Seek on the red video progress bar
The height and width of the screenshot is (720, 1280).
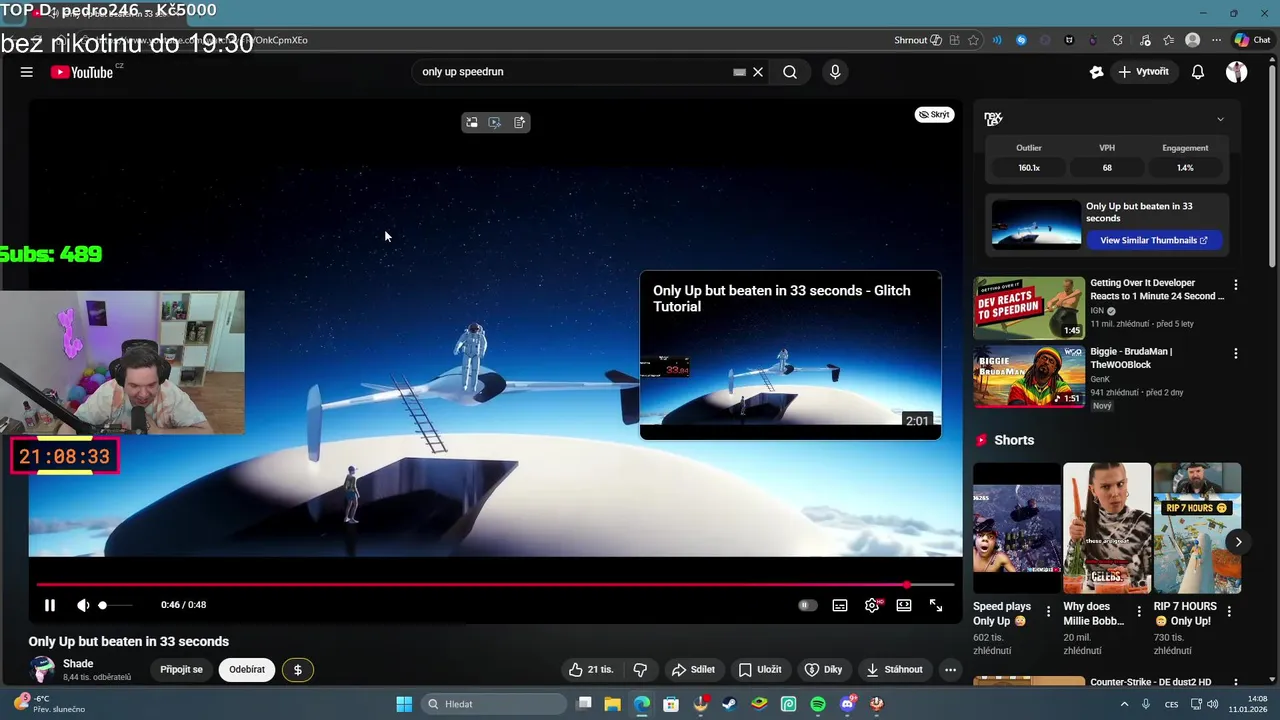pos(495,585)
